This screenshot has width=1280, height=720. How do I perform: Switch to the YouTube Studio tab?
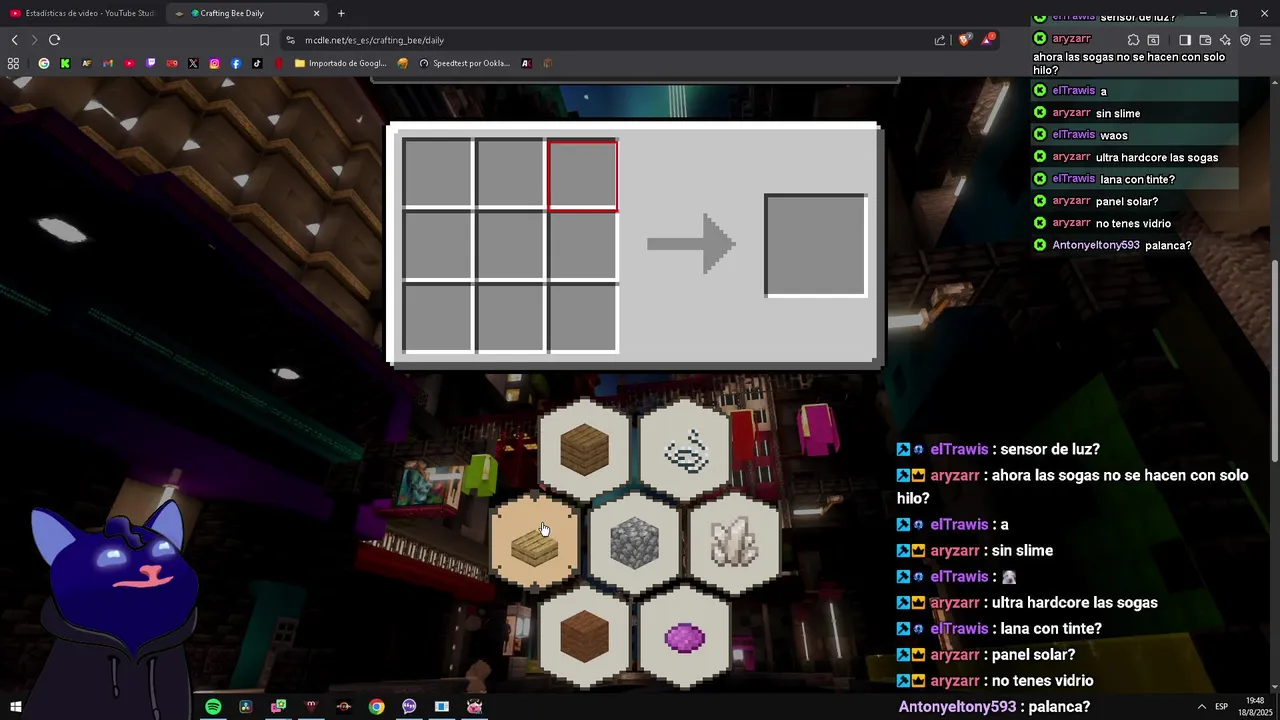pos(82,13)
